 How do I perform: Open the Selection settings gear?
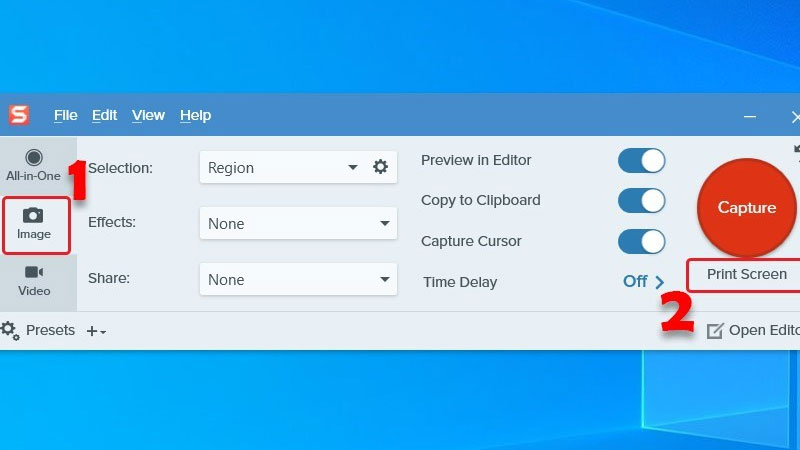(380, 167)
